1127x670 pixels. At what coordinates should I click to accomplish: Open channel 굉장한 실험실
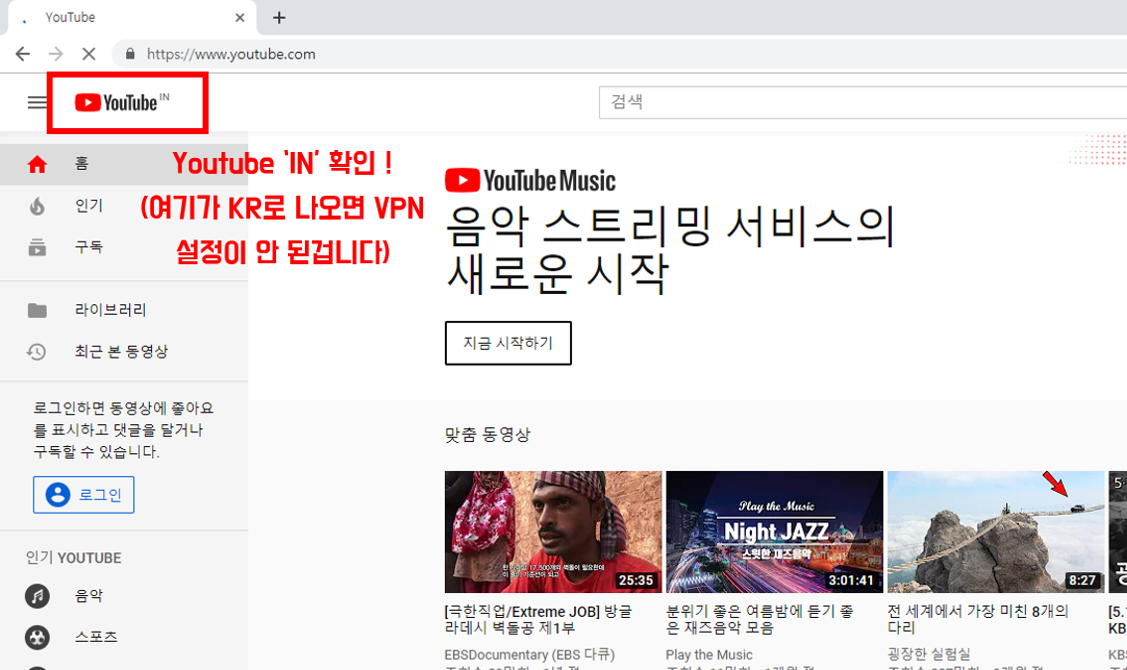pyautogui.click(x=929, y=655)
